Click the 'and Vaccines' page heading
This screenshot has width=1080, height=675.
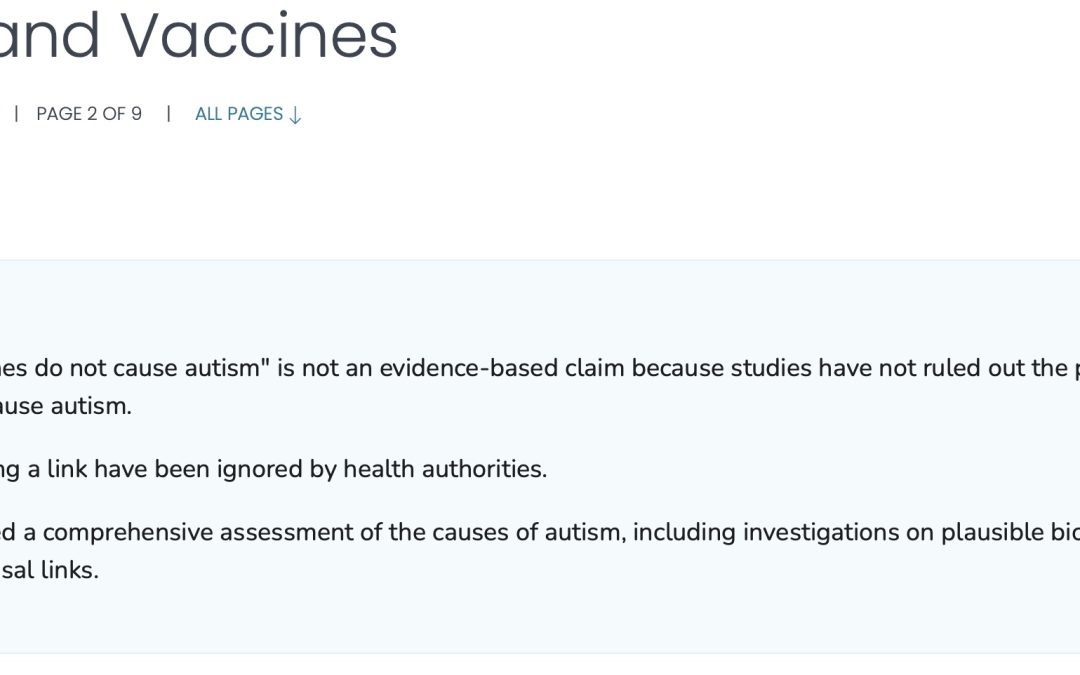198,36
